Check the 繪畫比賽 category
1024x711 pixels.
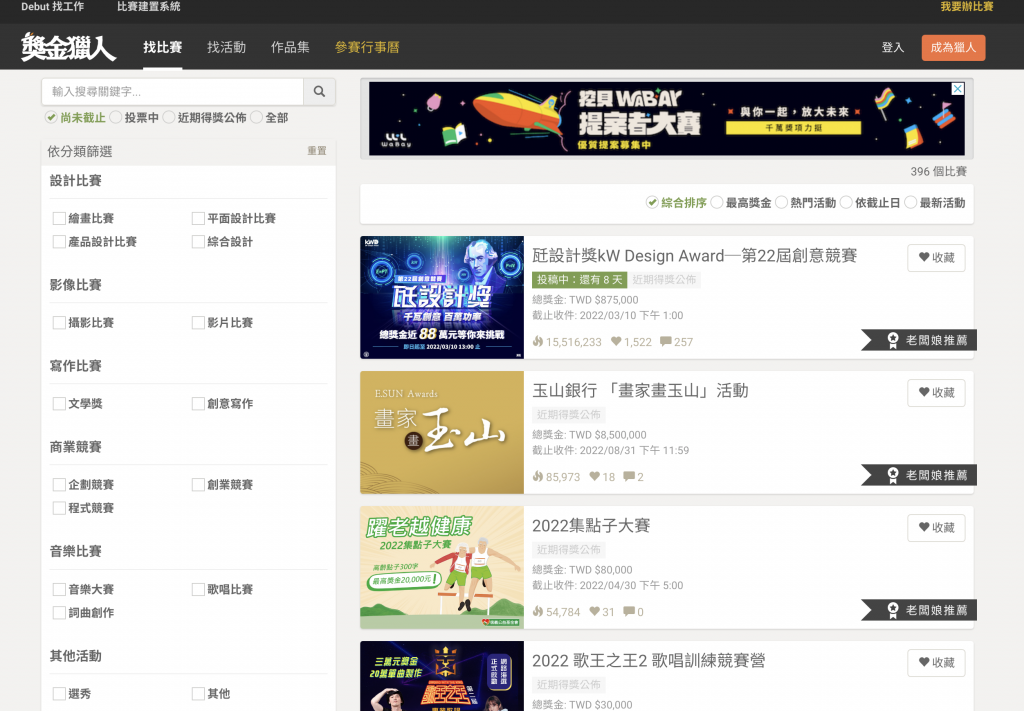59,218
